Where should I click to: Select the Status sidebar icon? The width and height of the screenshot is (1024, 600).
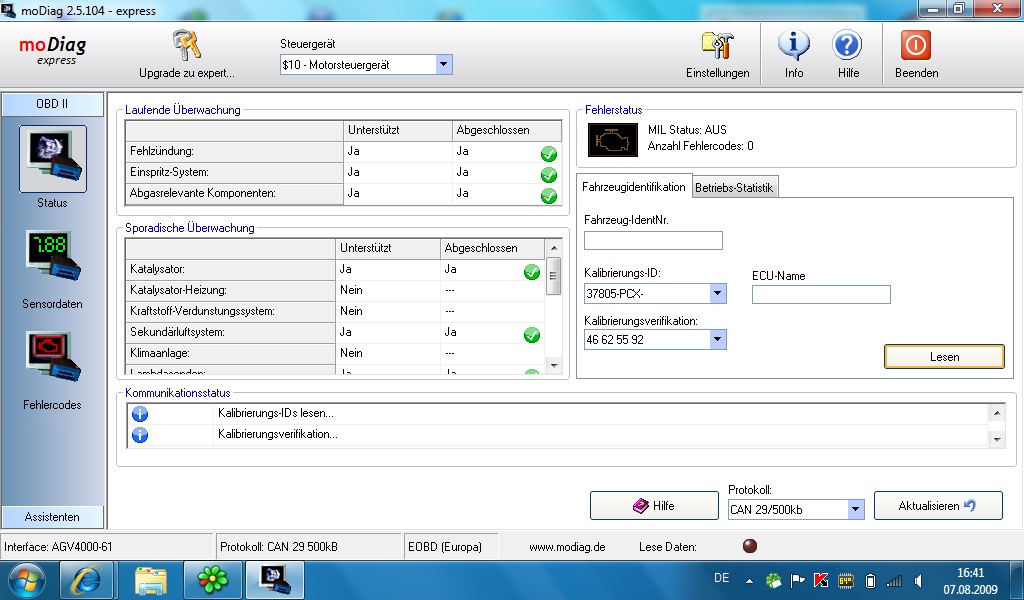[x=52, y=159]
